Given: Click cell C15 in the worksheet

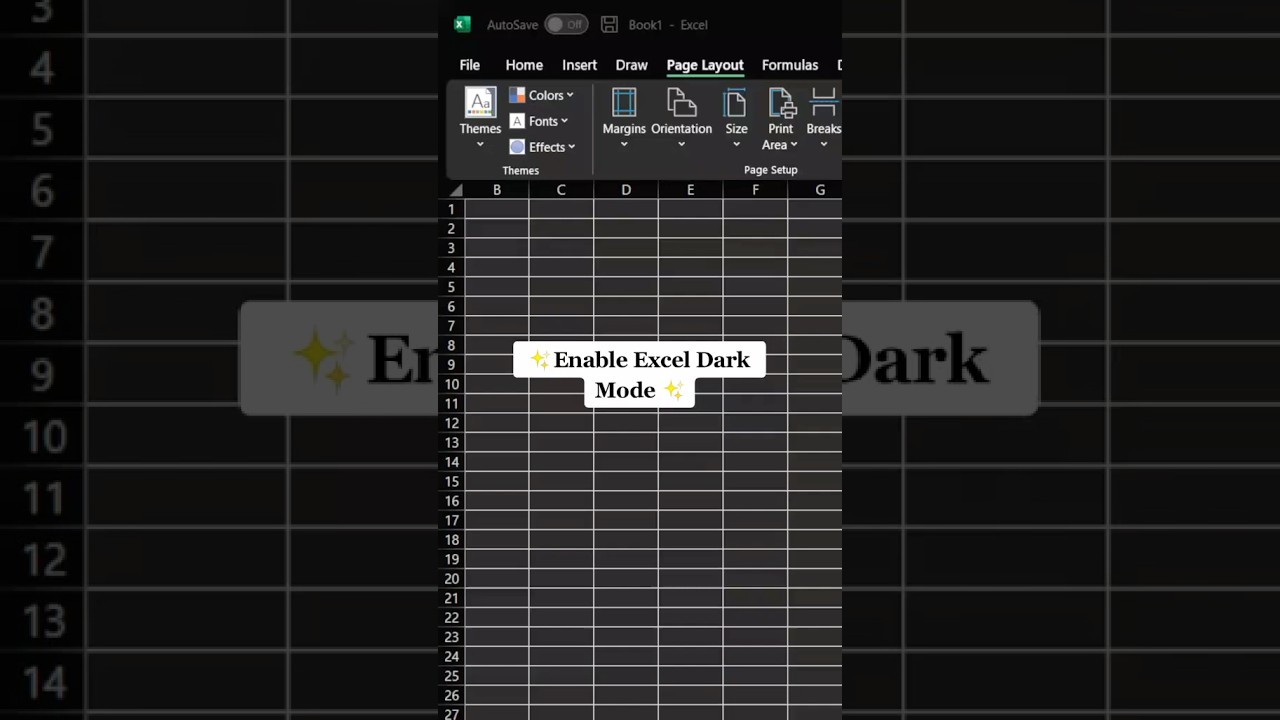Looking at the screenshot, I should pyautogui.click(x=561, y=481).
